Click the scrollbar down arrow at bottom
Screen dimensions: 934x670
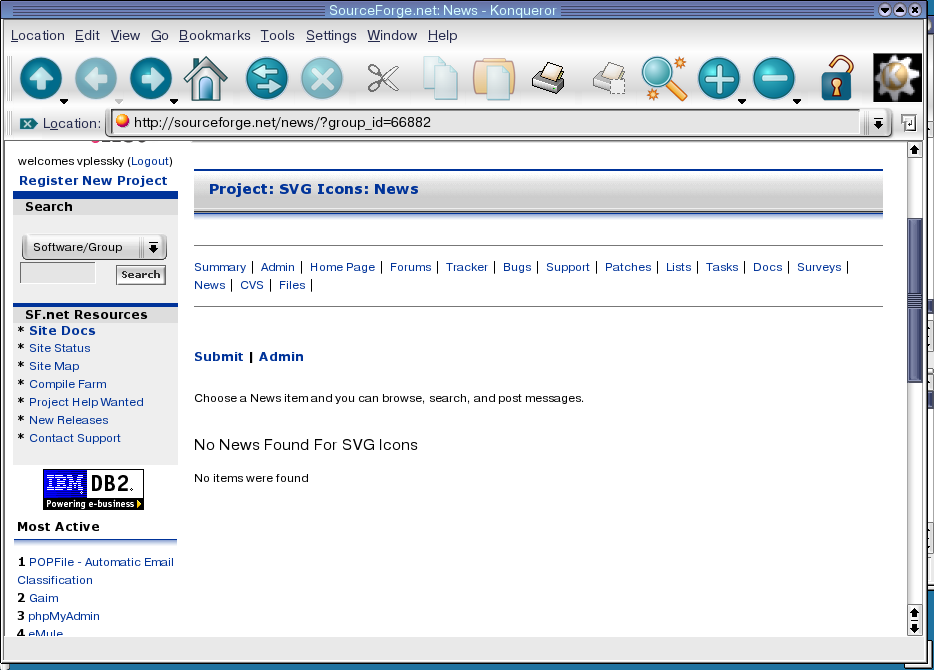coord(914,628)
